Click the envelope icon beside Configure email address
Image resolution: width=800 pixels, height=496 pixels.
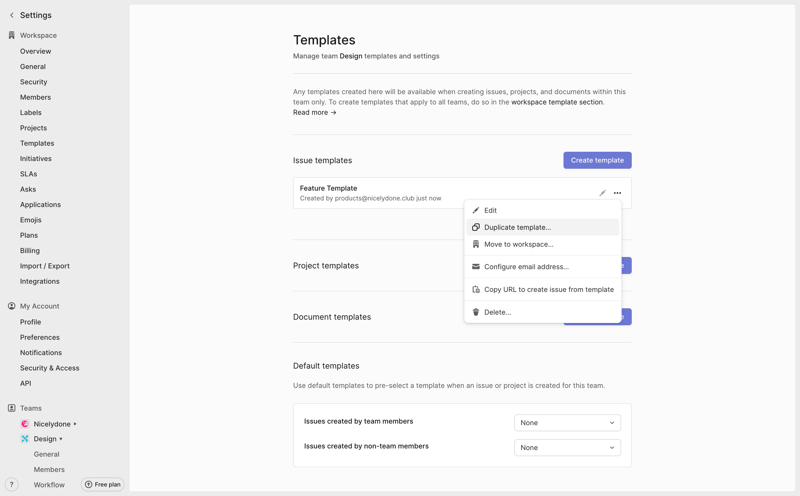(476, 266)
